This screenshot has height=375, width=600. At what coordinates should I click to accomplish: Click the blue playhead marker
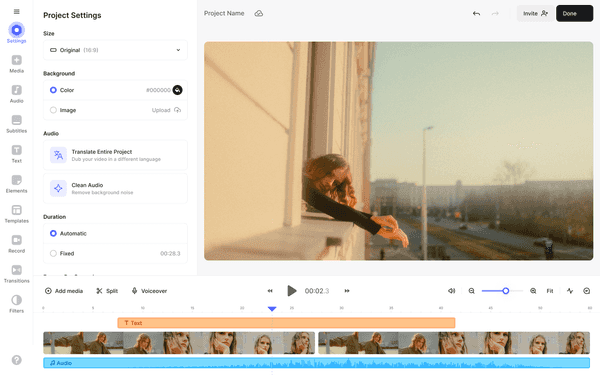[x=272, y=308]
